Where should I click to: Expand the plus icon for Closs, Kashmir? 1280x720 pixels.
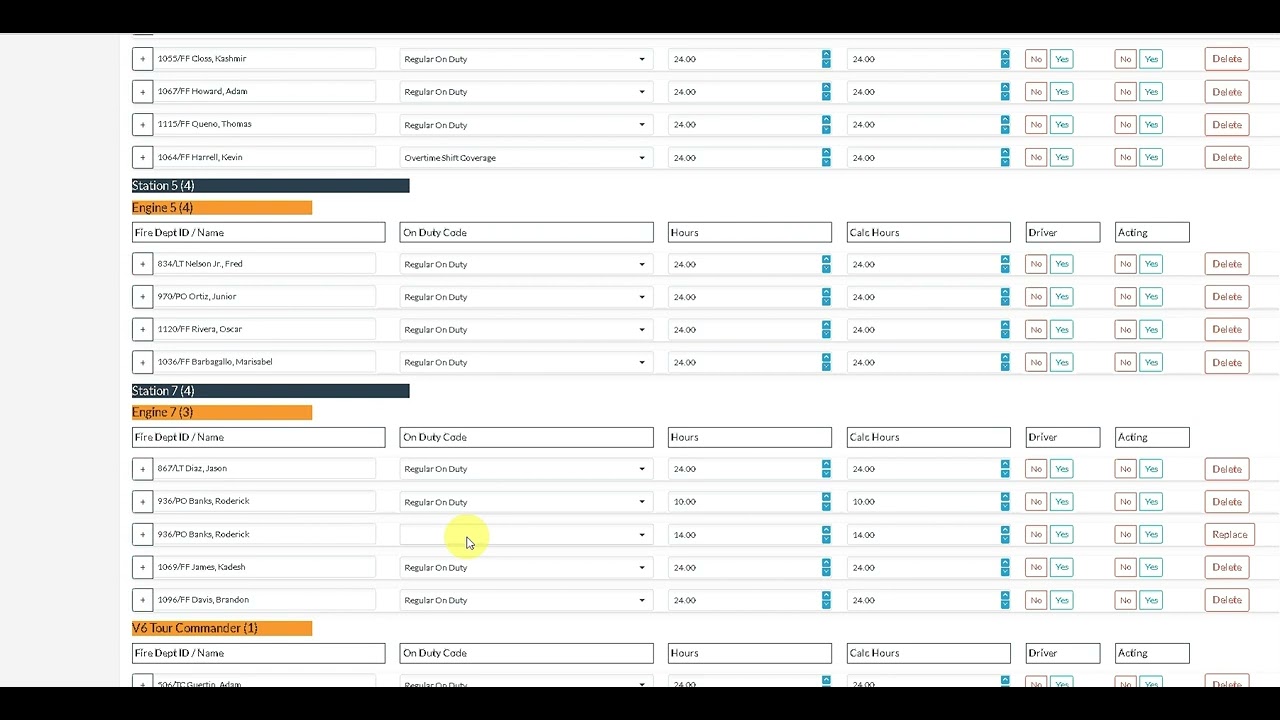pyautogui.click(x=142, y=59)
